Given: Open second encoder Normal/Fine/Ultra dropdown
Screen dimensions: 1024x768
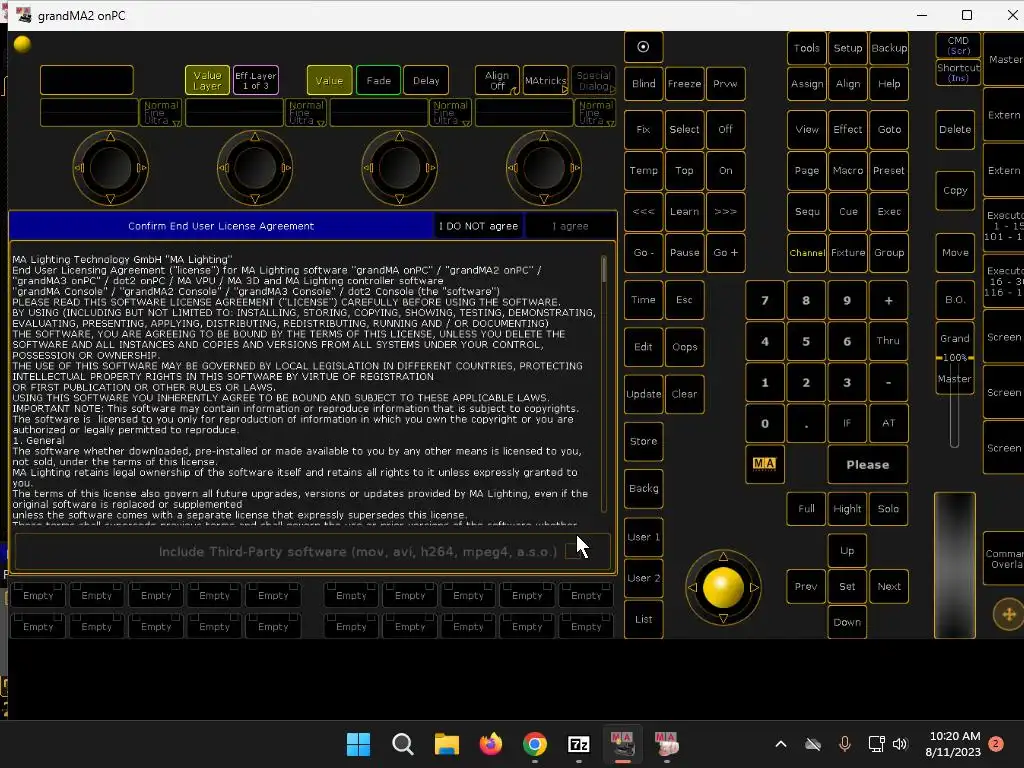Looking at the screenshot, I should [x=306, y=112].
